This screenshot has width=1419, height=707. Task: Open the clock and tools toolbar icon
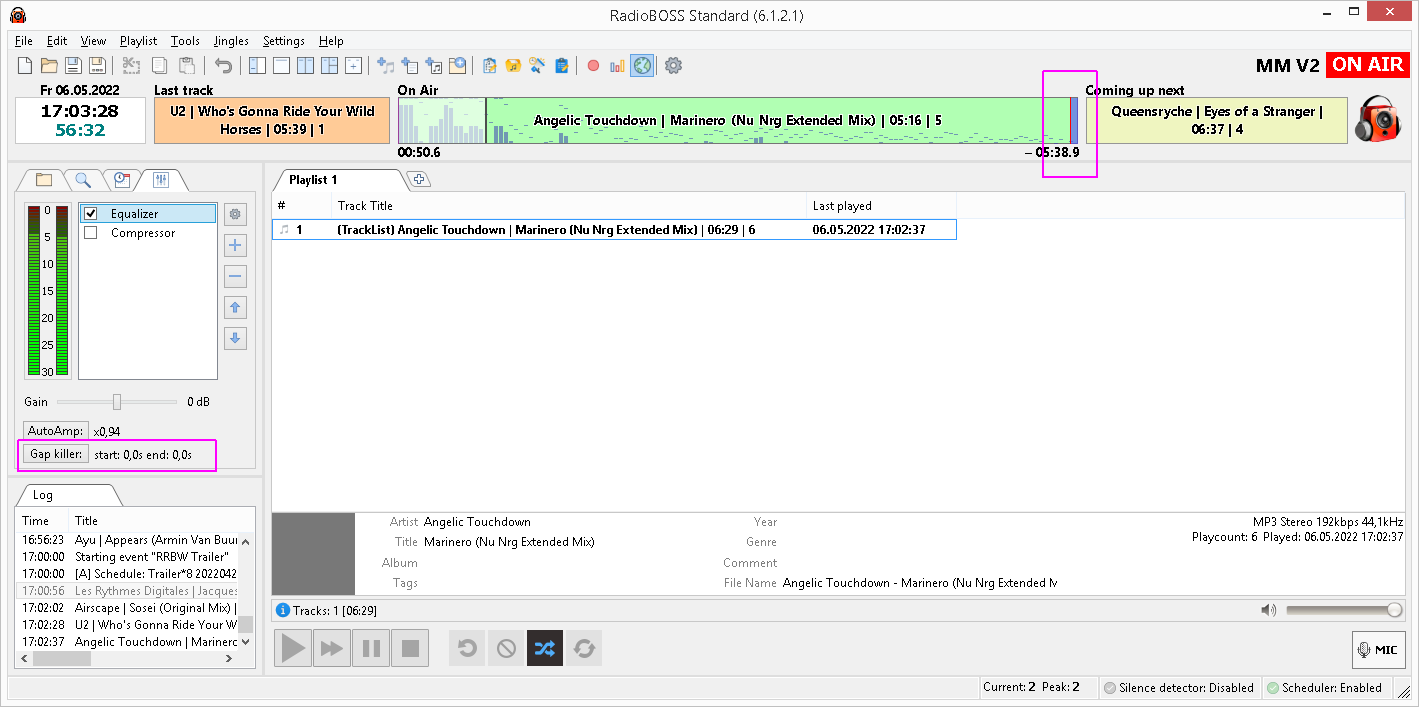pos(538,66)
